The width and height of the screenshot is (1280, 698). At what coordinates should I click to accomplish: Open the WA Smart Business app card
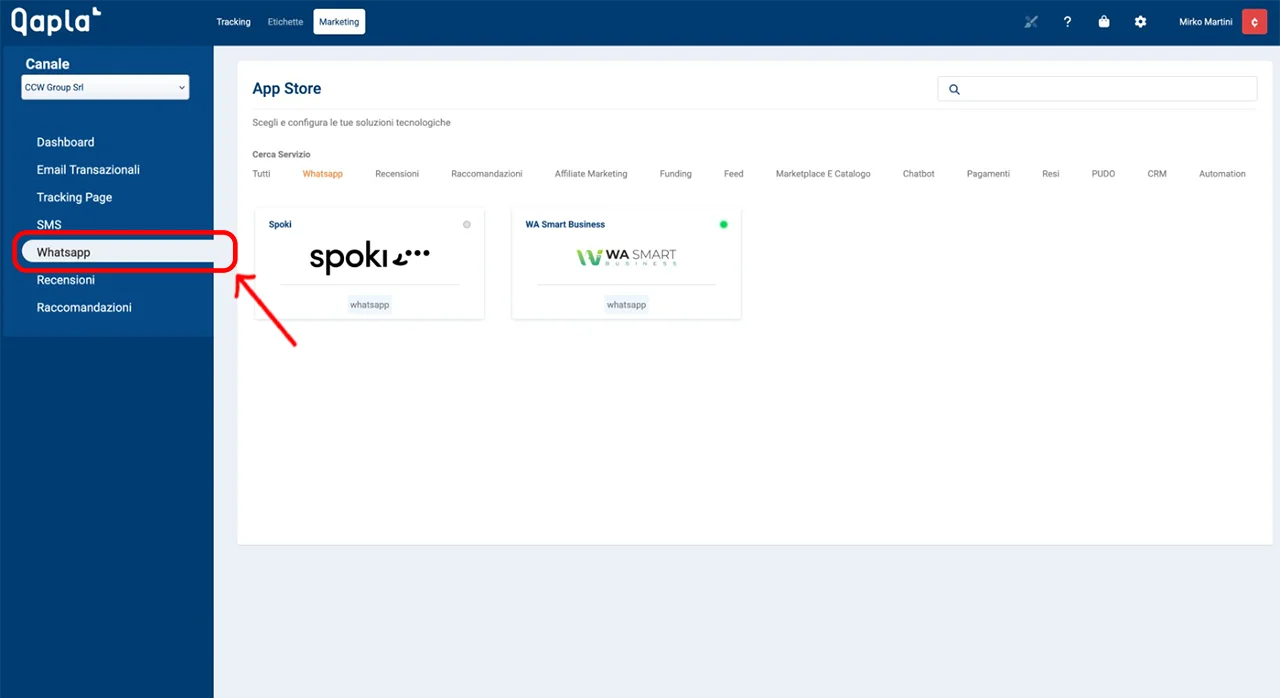pos(626,263)
